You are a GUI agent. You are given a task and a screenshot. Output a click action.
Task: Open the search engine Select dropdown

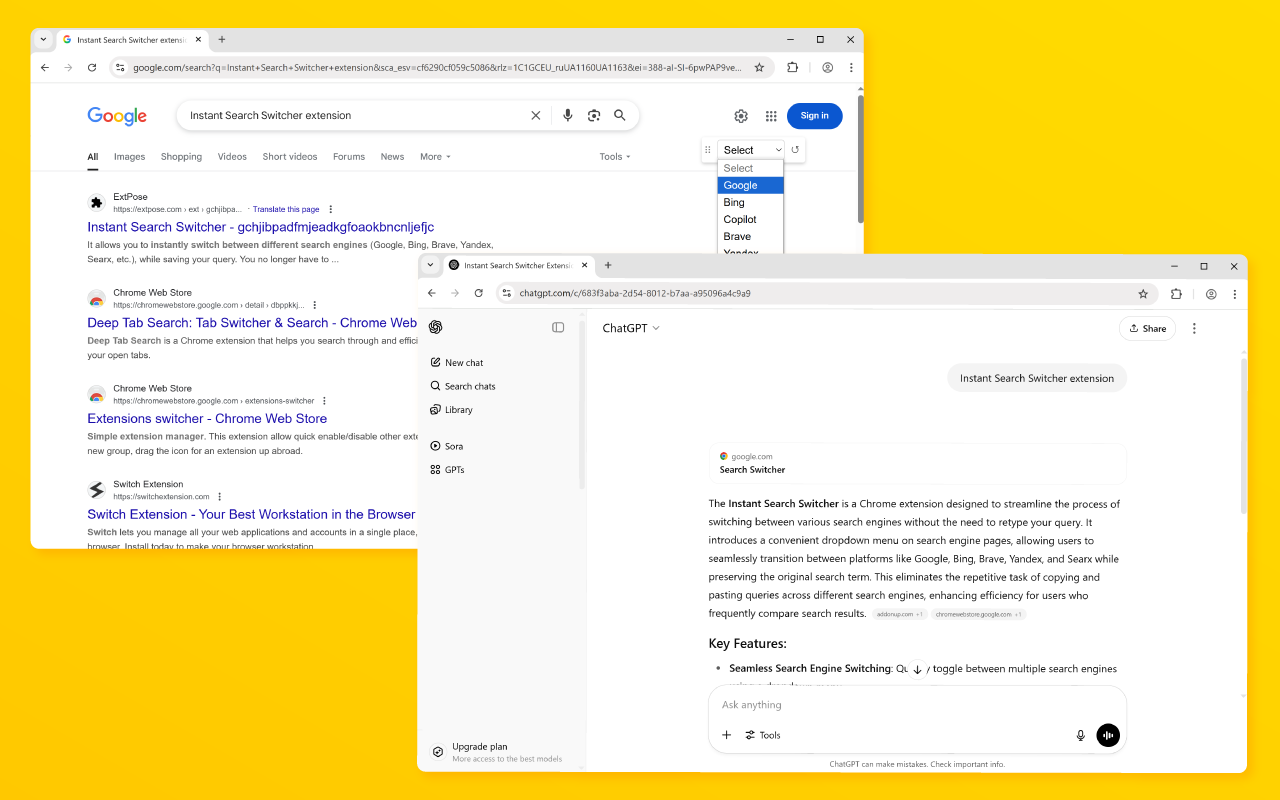[751, 150]
